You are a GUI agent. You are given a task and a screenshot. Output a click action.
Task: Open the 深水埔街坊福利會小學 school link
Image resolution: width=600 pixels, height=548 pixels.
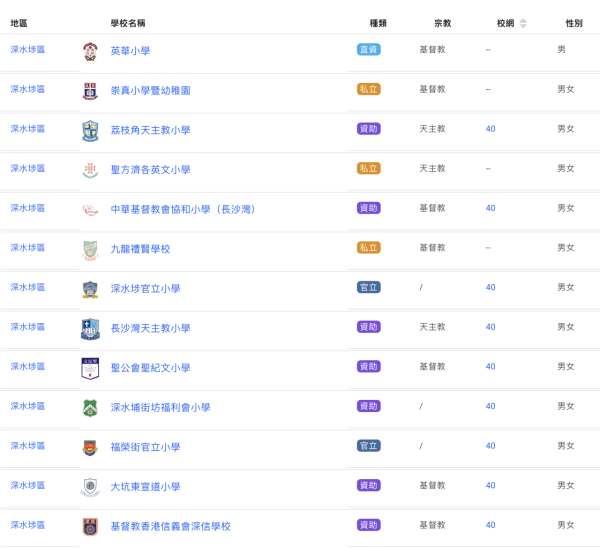160,408
